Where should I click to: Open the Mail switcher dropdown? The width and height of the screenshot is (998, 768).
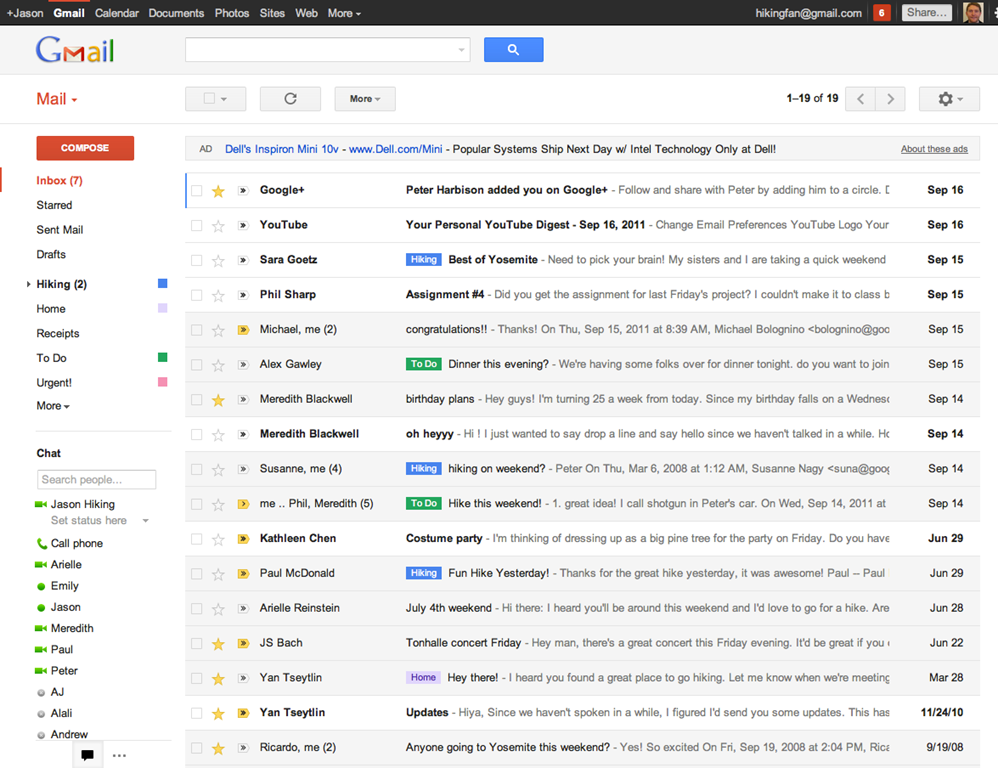(x=57, y=99)
